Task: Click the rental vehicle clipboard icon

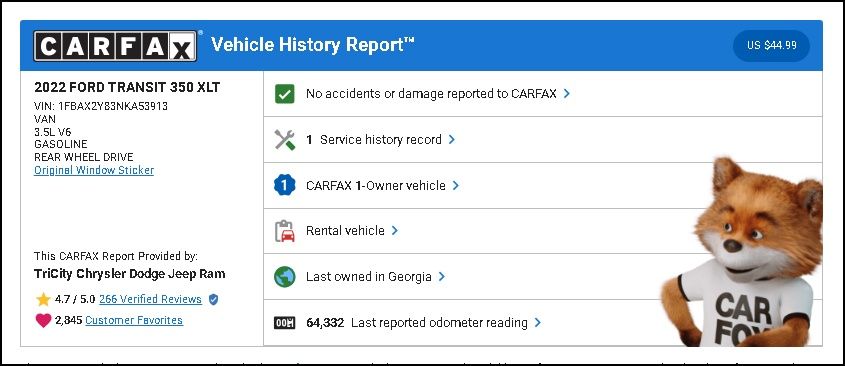Action: click(x=285, y=231)
